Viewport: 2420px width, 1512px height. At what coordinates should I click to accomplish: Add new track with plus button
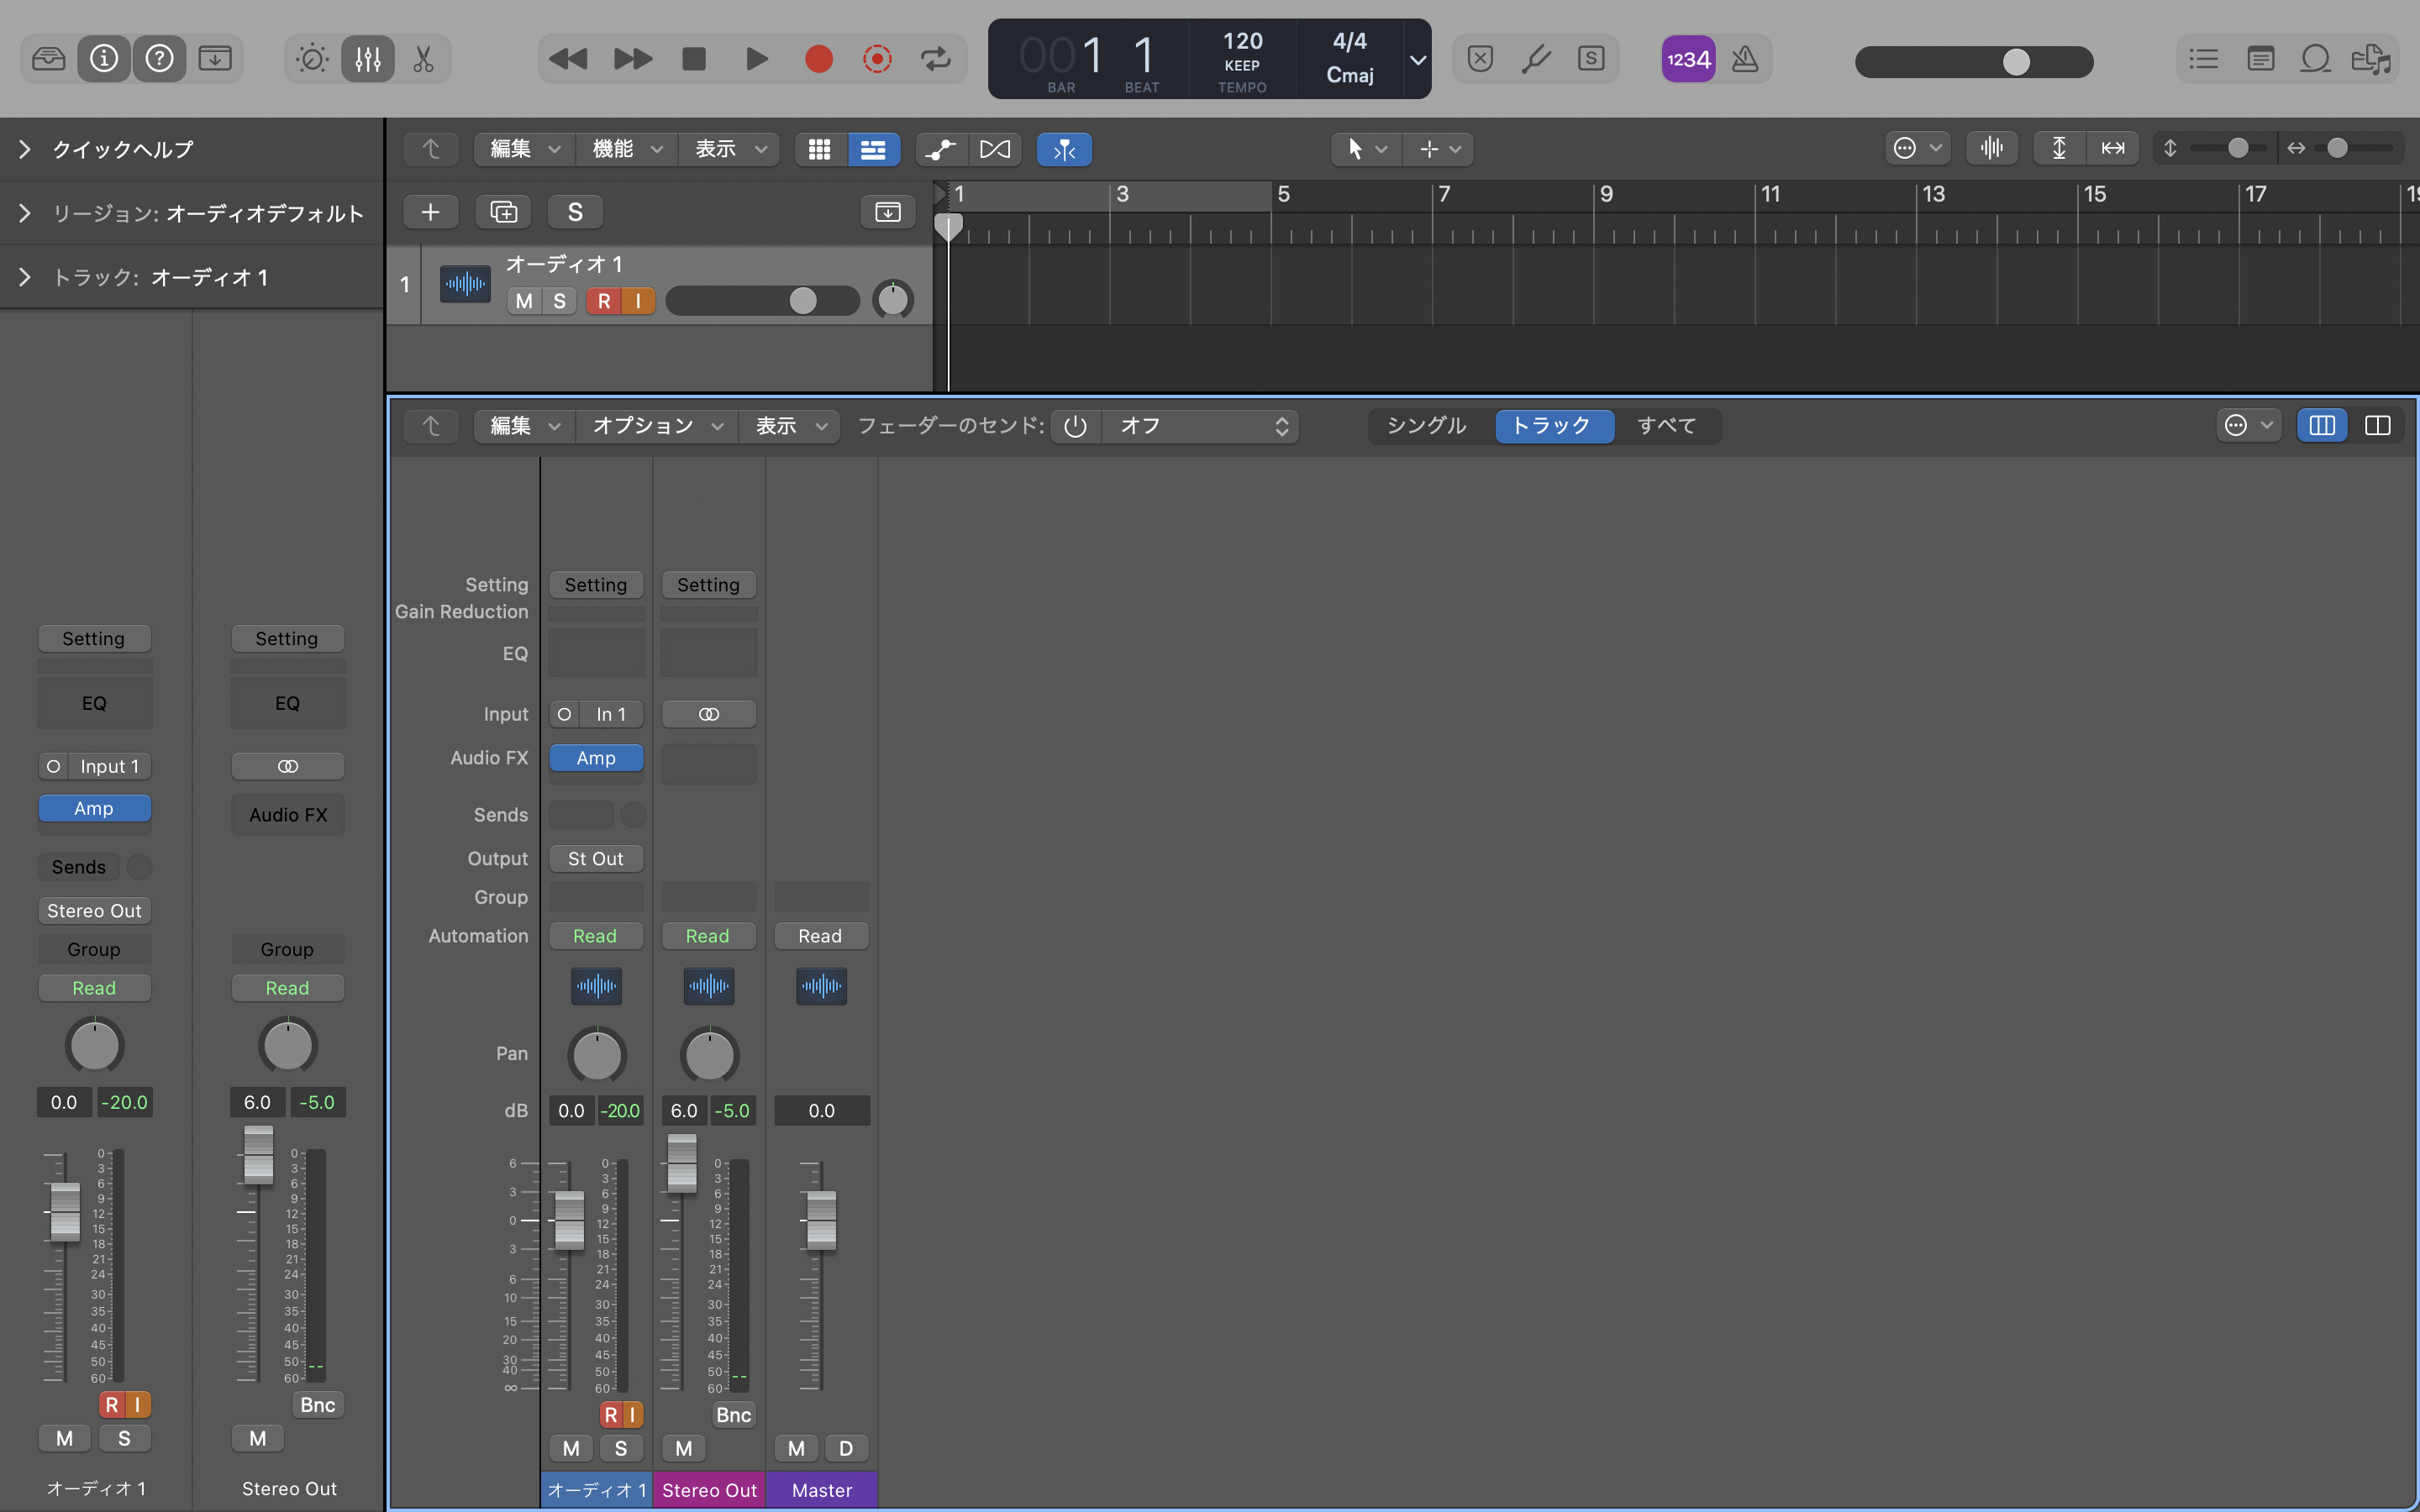coord(430,212)
